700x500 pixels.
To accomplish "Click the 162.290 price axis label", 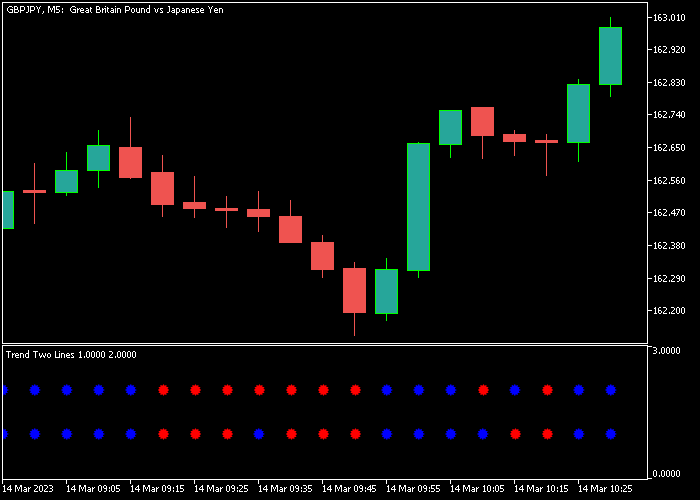I will [x=668, y=278].
